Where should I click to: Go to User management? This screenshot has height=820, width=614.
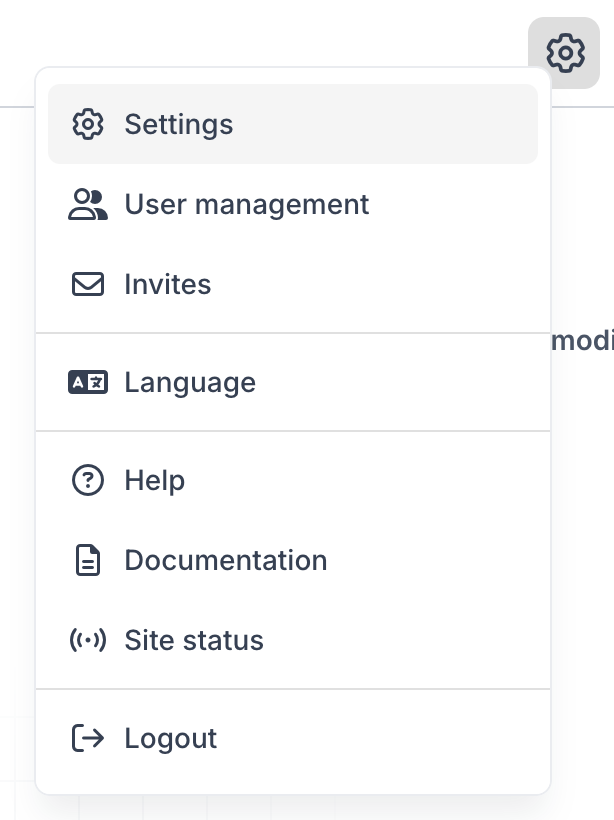point(246,204)
